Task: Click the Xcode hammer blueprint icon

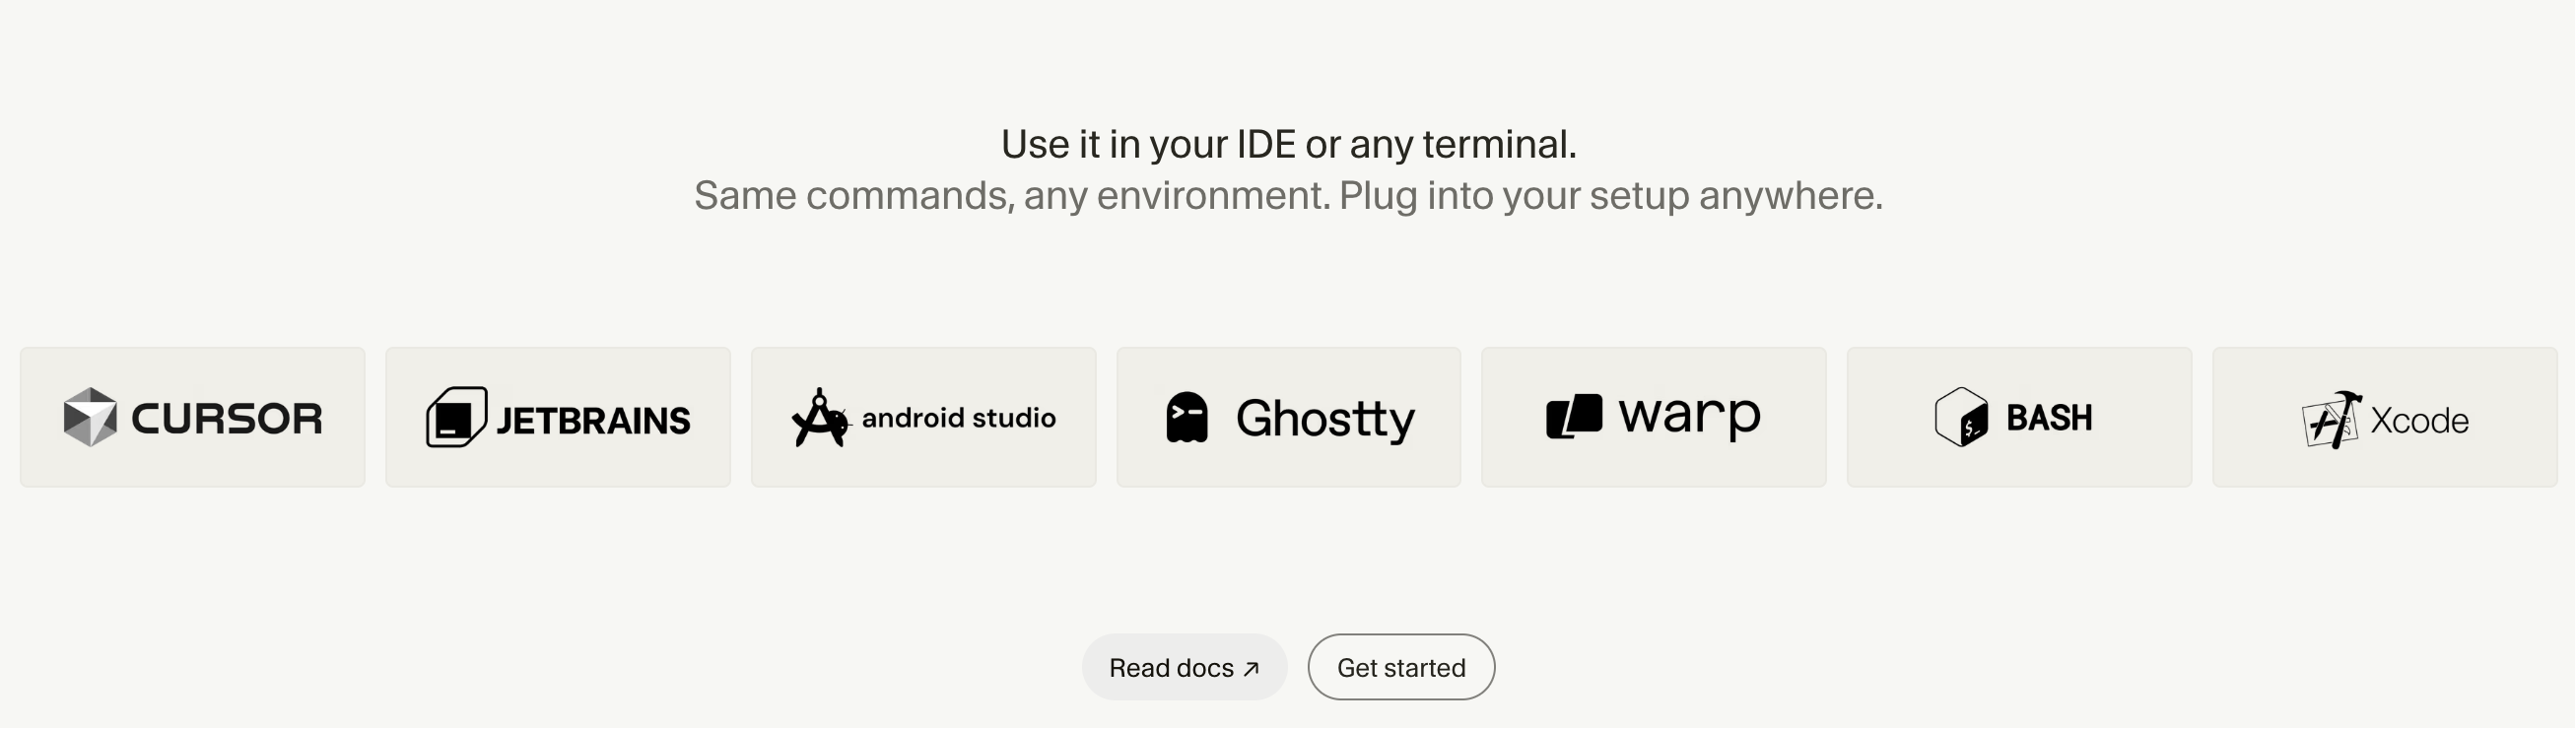Action: 2331,420
